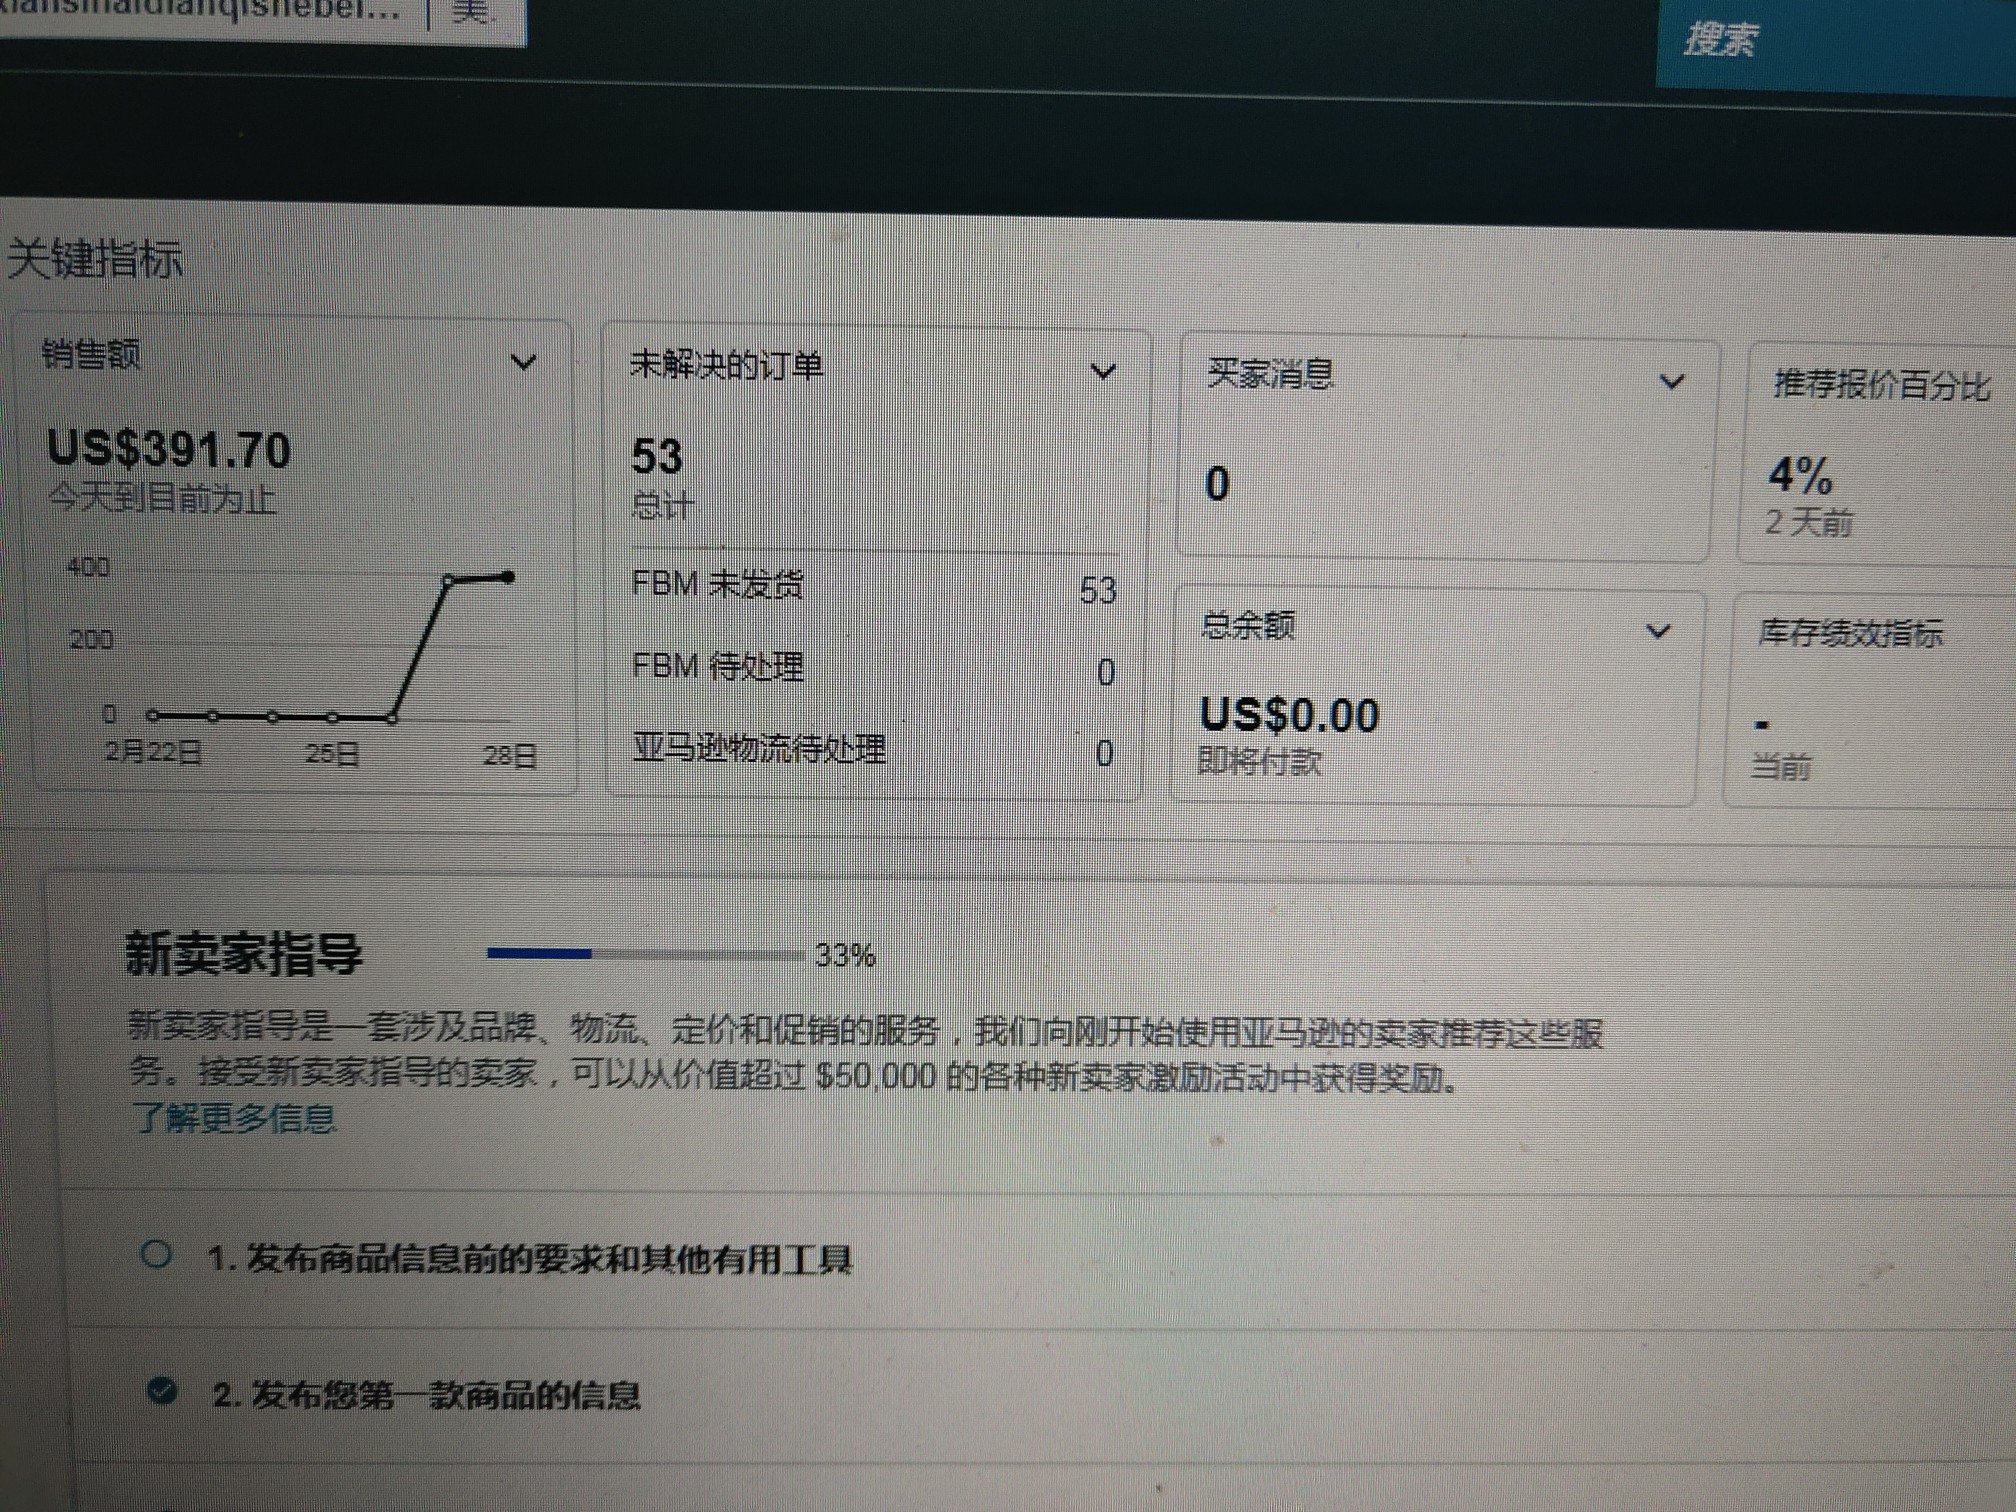Screen dimensions: 2016x1512
Task: Expand the 销售额 card dropdown chevron
Action: 524,362
